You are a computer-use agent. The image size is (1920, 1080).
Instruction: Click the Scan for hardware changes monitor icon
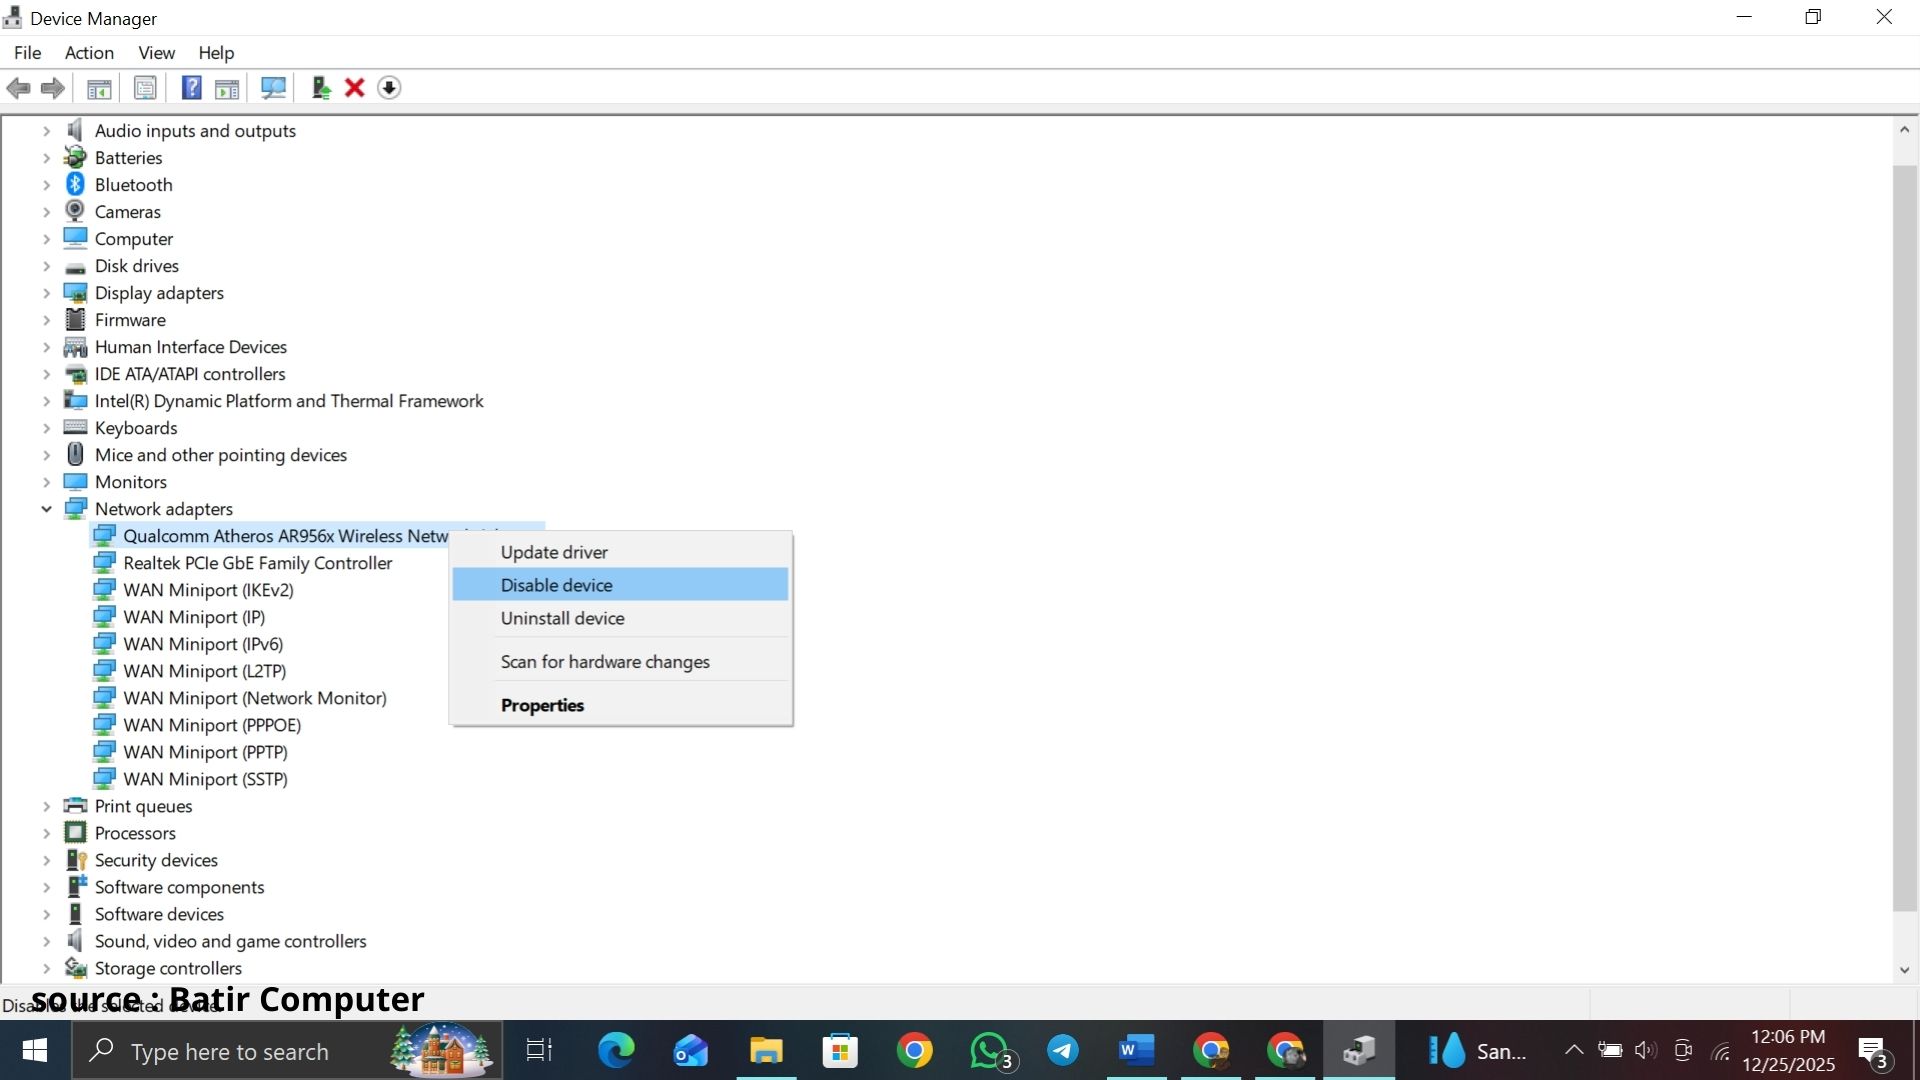[273, 88]
